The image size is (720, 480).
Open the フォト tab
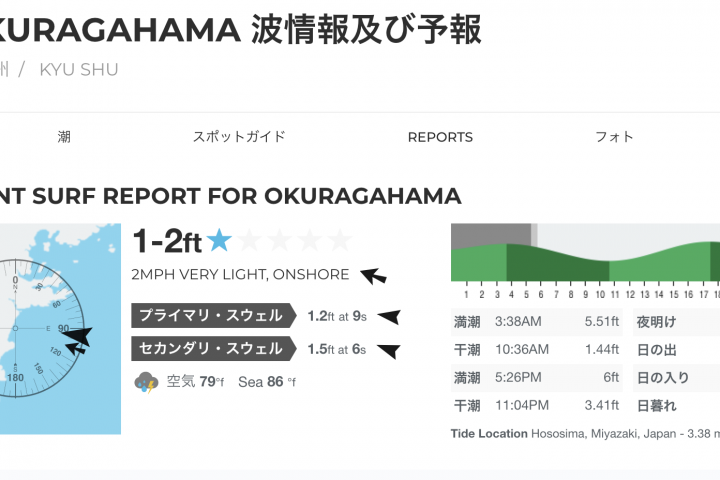614,137
